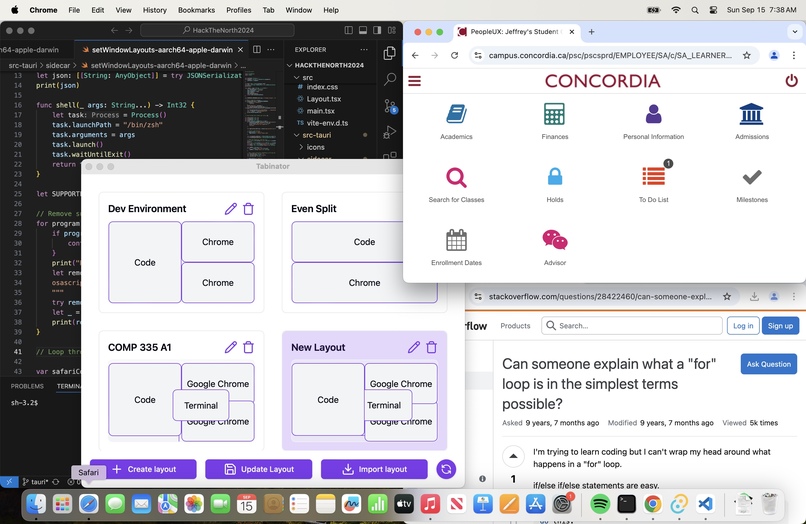Click the Import layout button

pyautogui.click(x=374, y=469)
